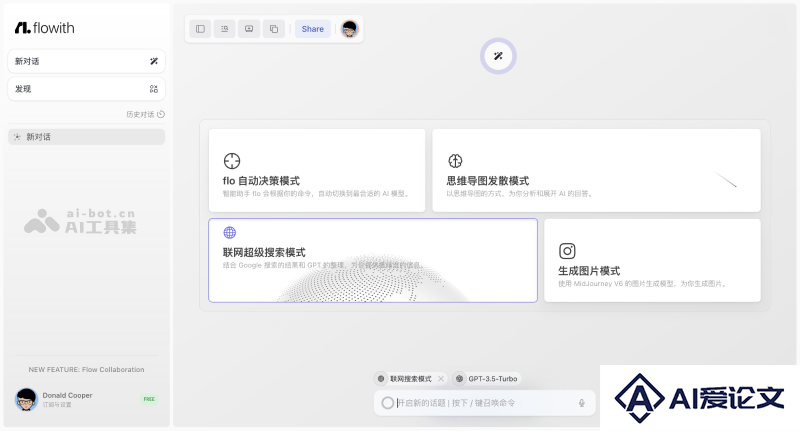Focus the 开启新的话题 input field
800x431 pixels.
click(485, 403)
